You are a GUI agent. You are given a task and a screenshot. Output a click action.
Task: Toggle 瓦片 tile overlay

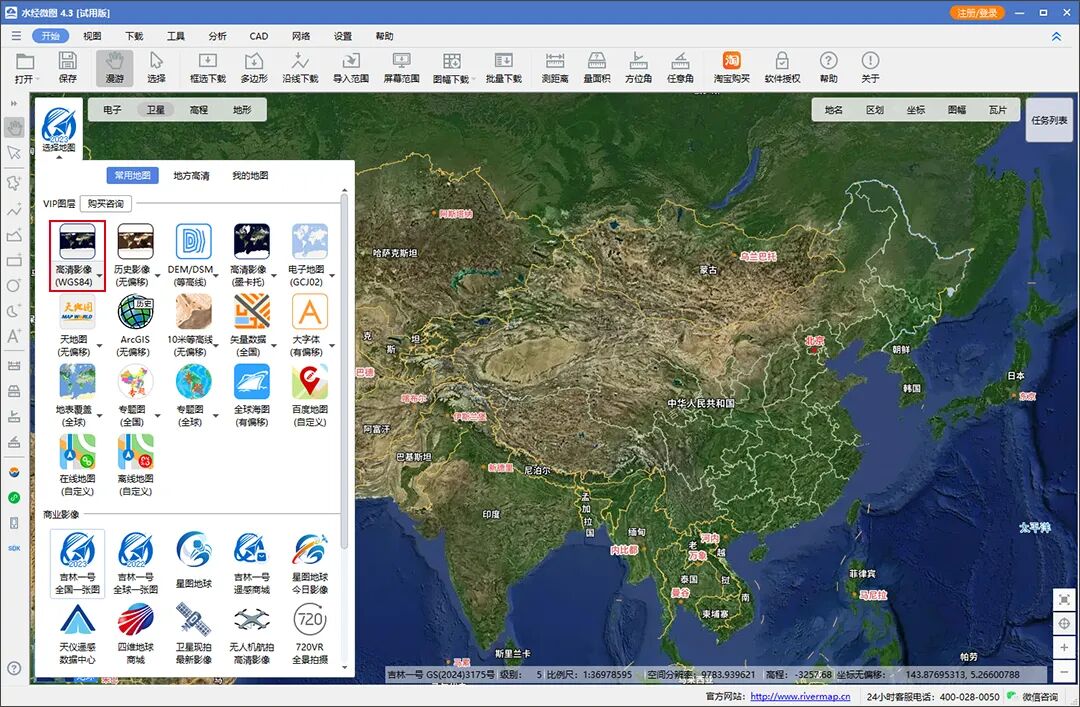tap(997, 110)
